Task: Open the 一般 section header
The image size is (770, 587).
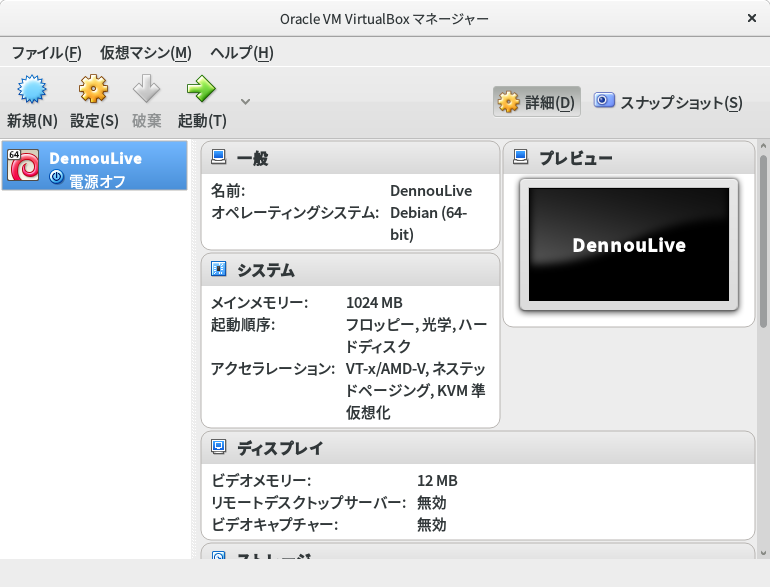Action: 350,158
